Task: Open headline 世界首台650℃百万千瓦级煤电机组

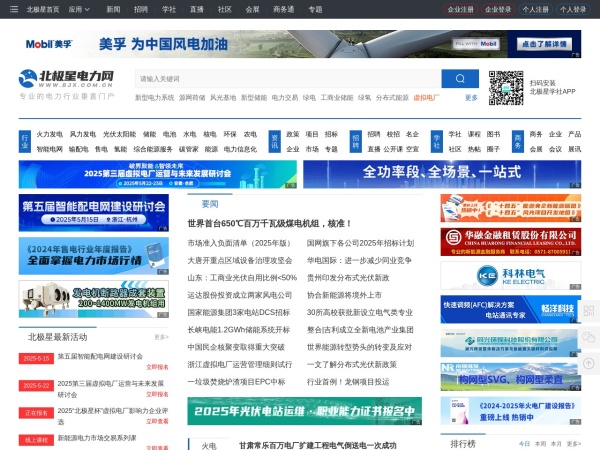Action: click(x=269, y=223)
